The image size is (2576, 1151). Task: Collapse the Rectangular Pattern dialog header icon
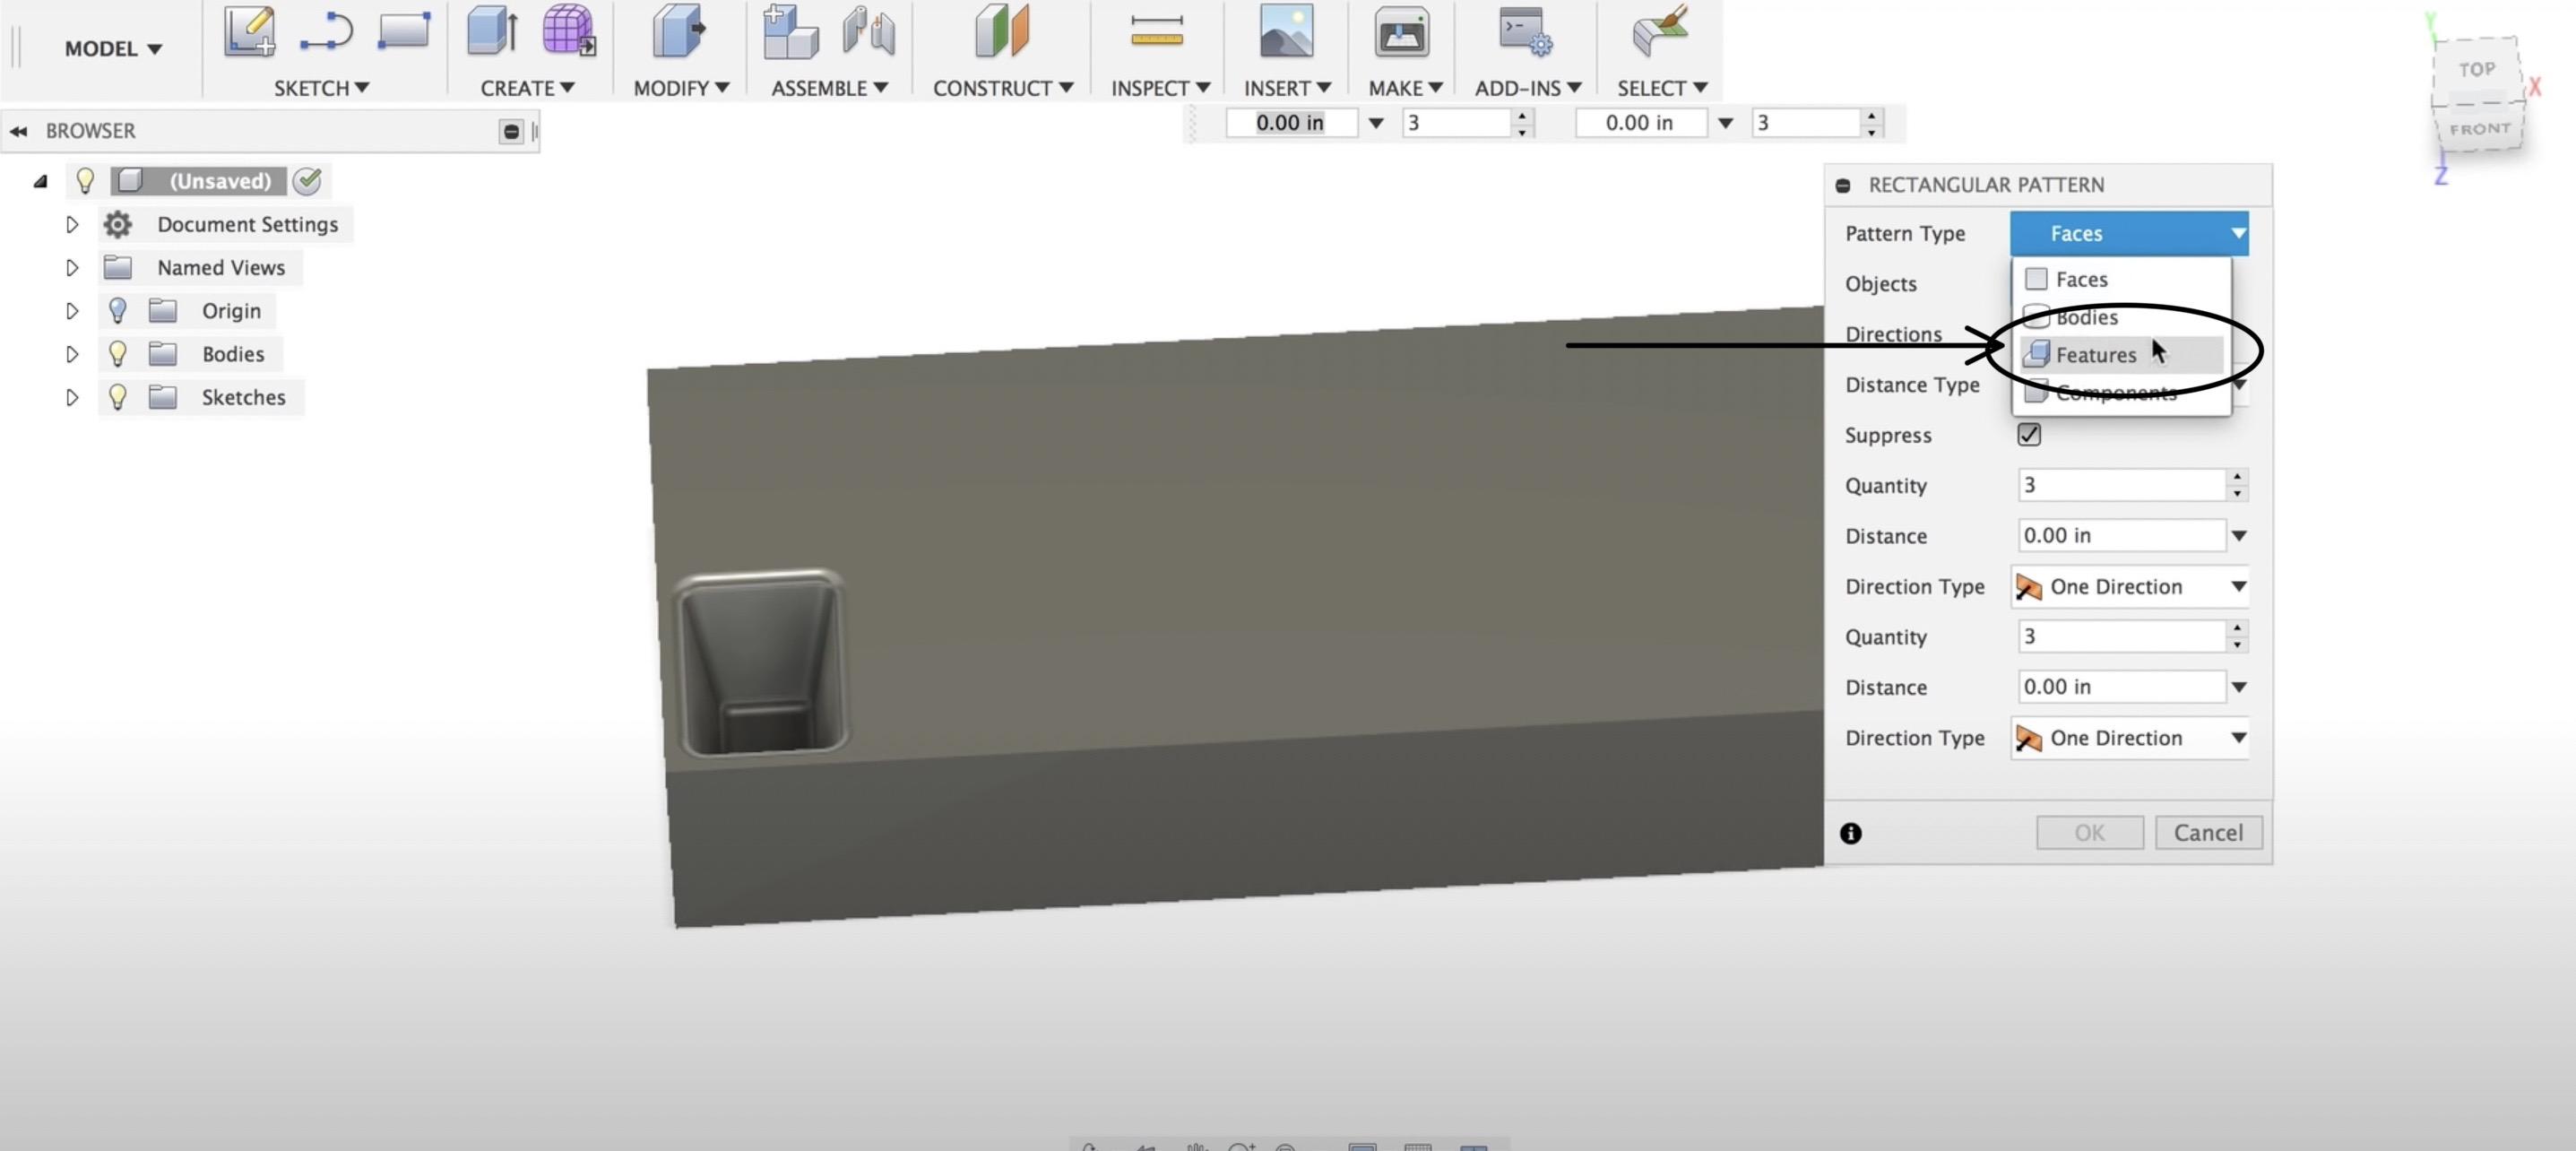(1843, 185)
